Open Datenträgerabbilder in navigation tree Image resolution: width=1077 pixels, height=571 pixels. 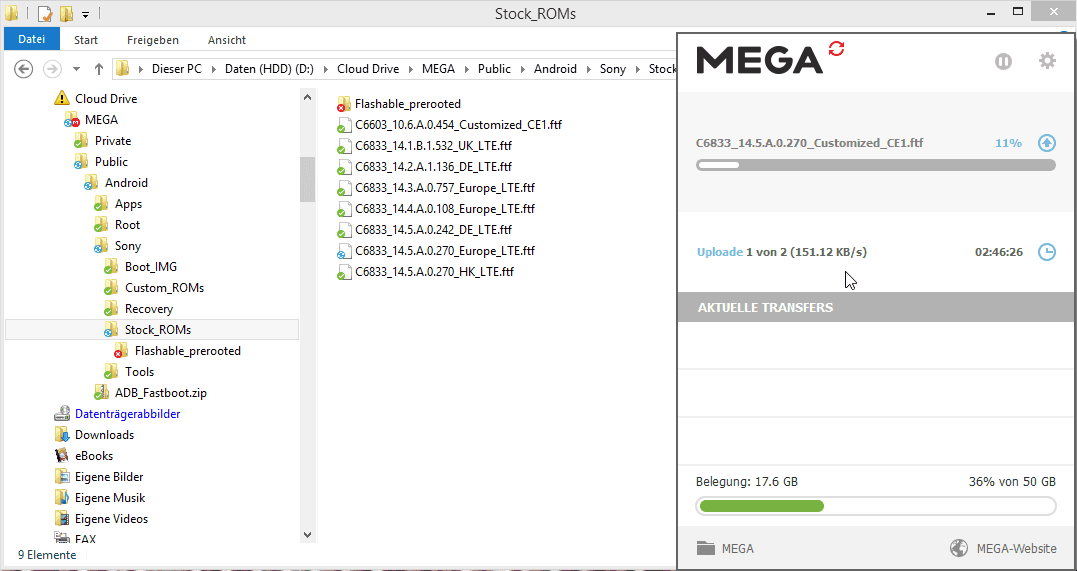click(127, 414)
